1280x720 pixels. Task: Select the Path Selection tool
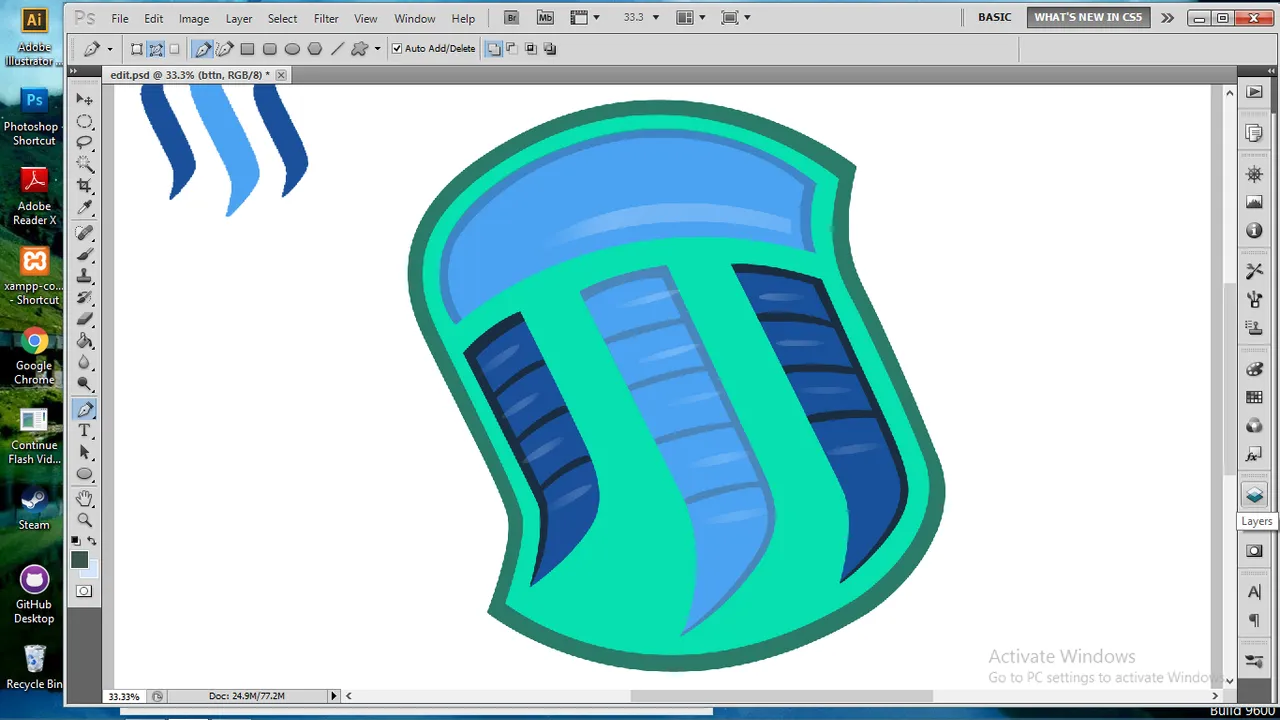(85, 453)
